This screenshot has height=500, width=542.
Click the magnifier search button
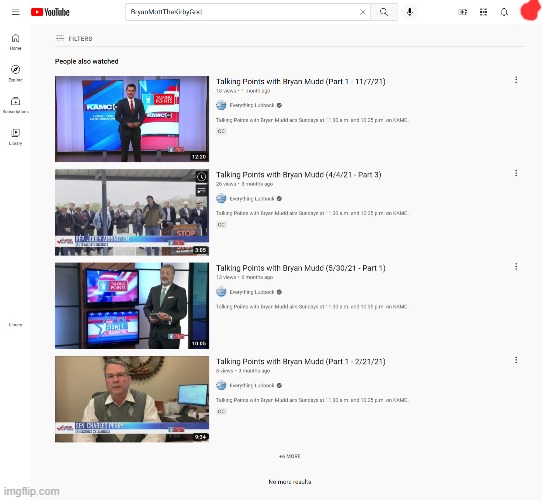click(x=384, y=12)
